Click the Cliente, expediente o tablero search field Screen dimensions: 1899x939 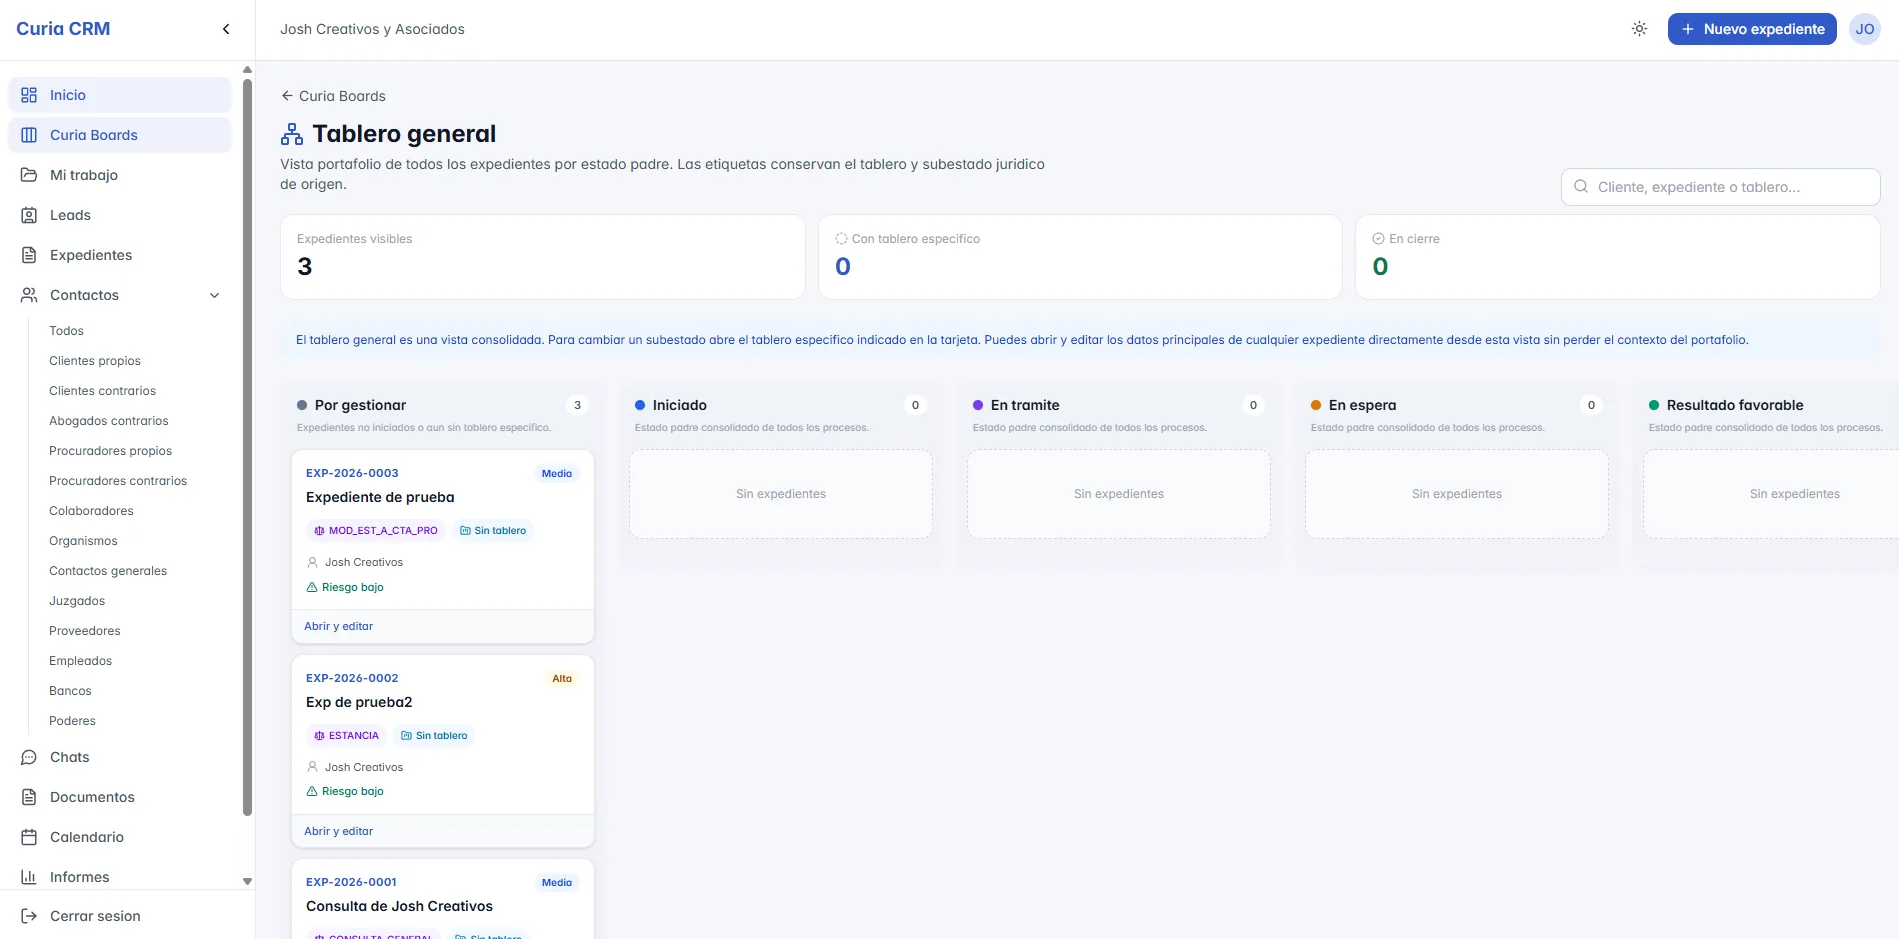(1720, 187)
